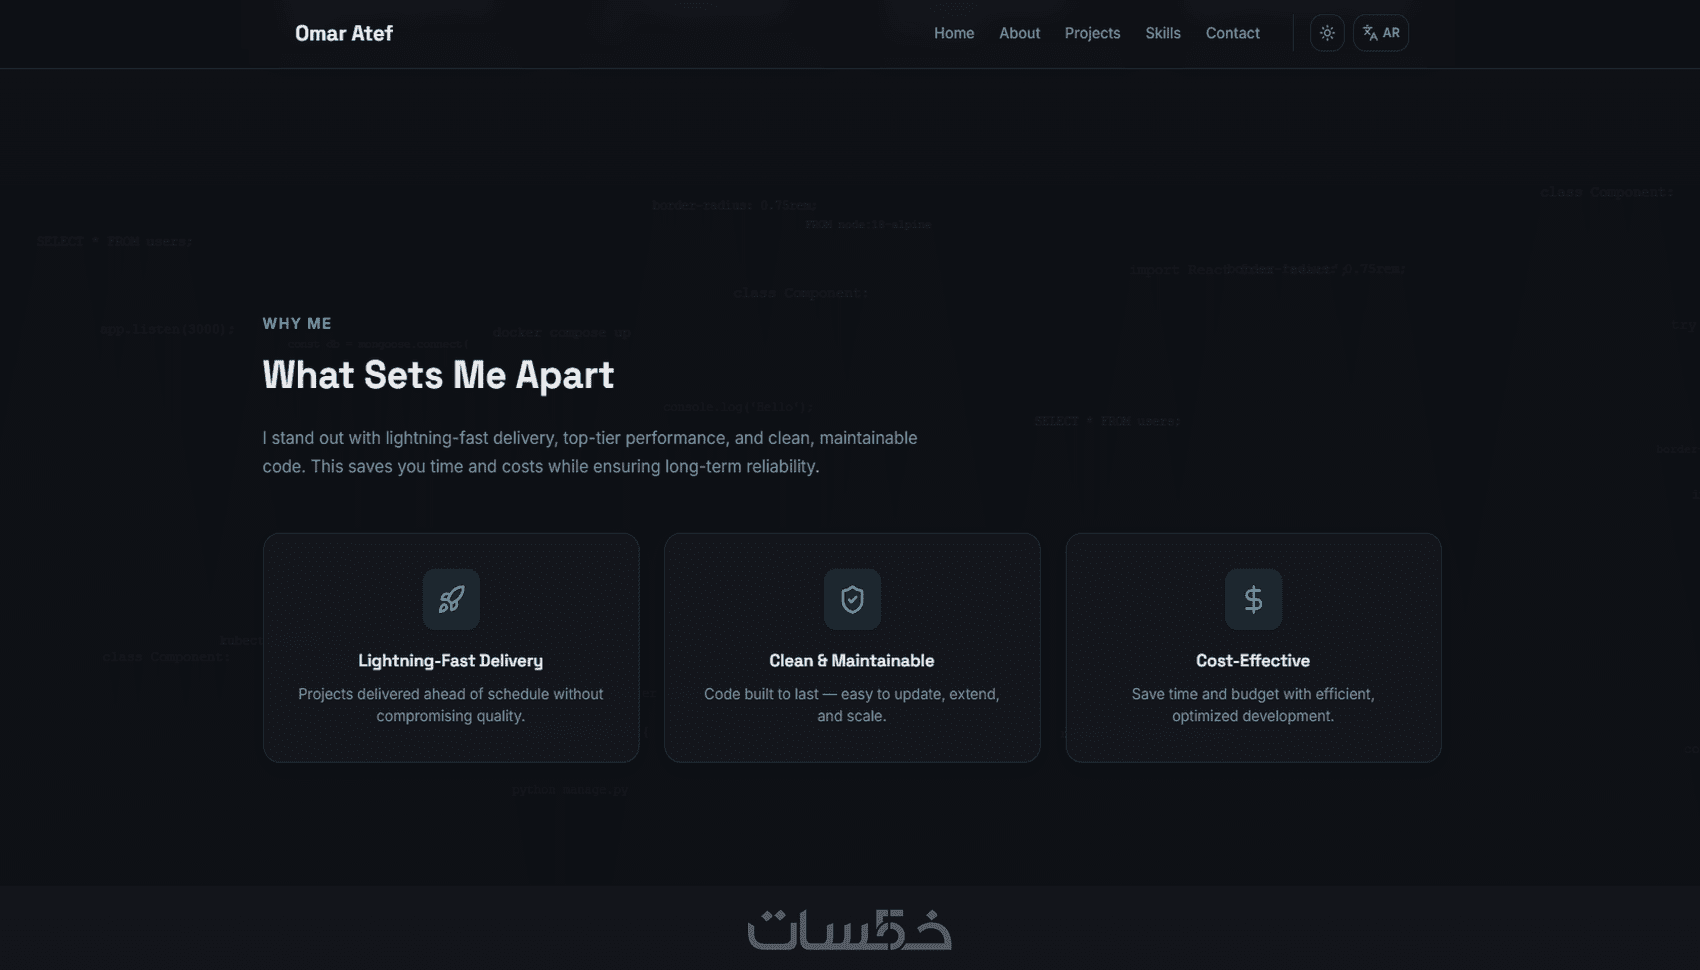Click the shield check icon

click(852, 599)
